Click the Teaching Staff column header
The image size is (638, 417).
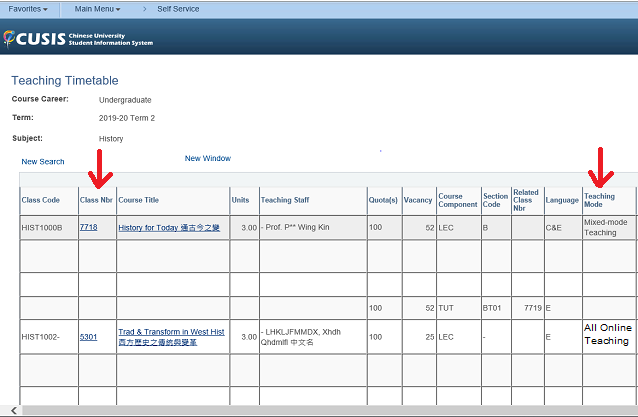point(290,200)
